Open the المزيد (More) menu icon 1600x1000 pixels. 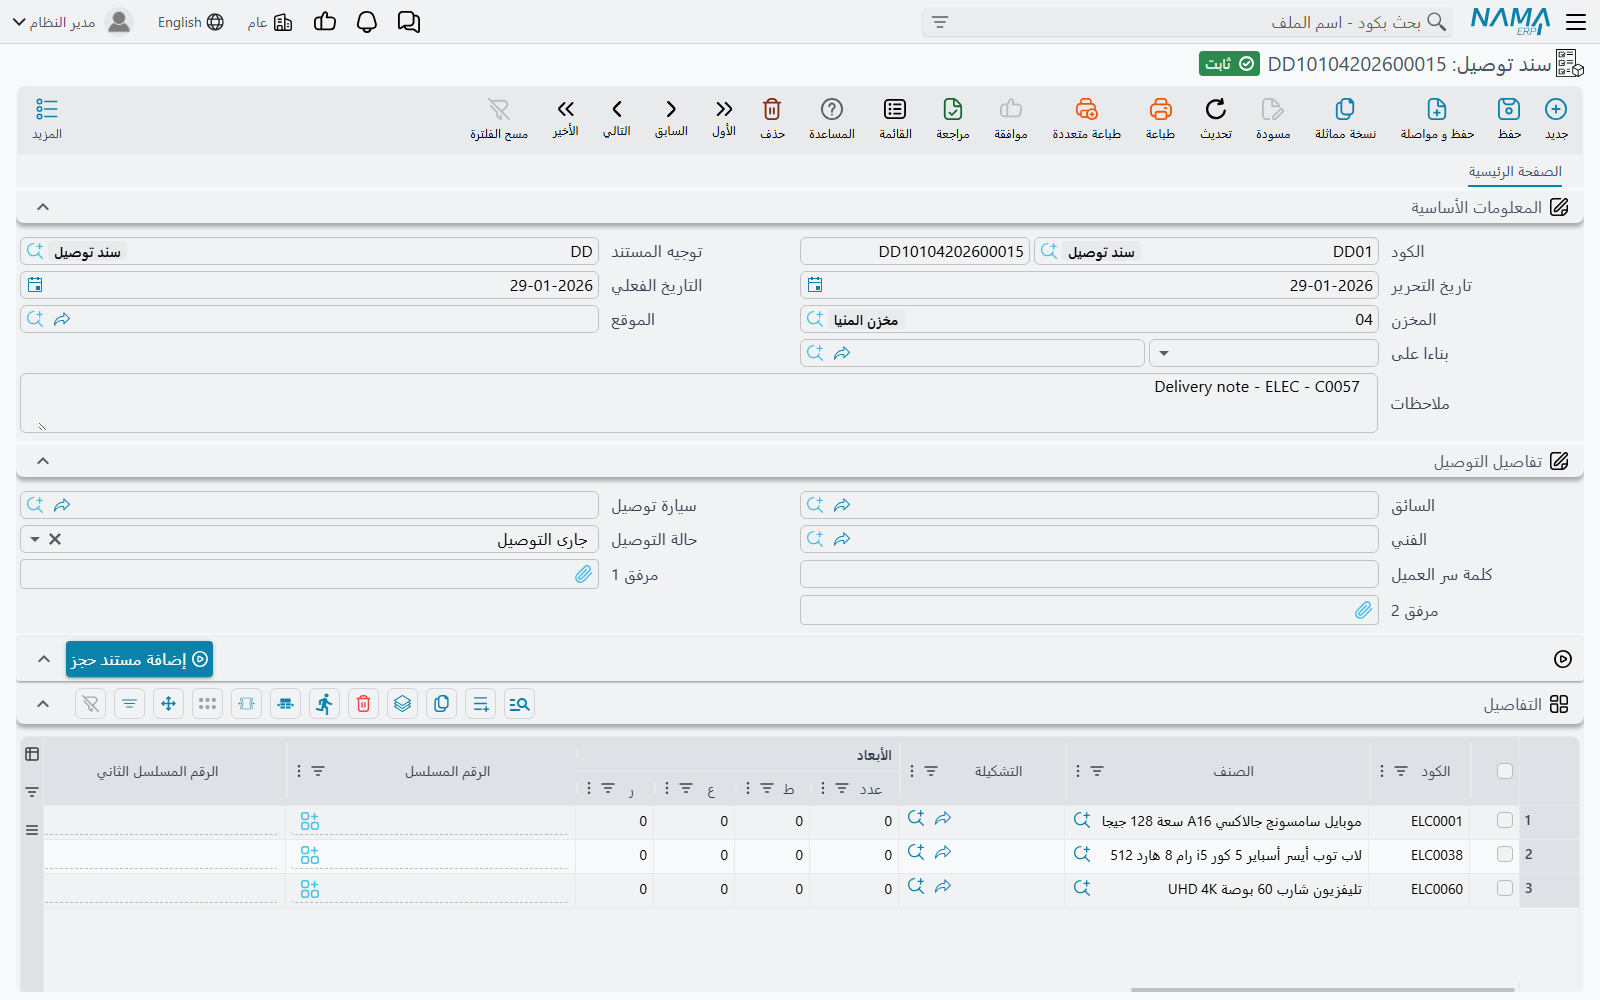click(47, 109)
